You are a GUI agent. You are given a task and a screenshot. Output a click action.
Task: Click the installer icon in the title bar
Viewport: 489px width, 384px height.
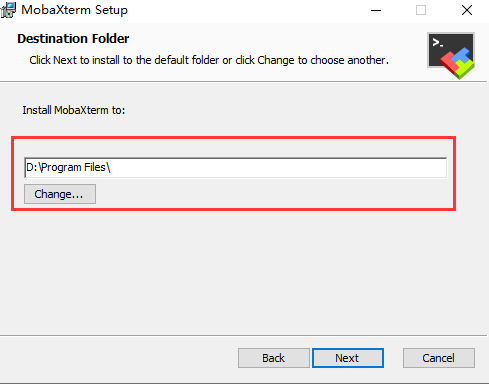(x=8, y=10)
